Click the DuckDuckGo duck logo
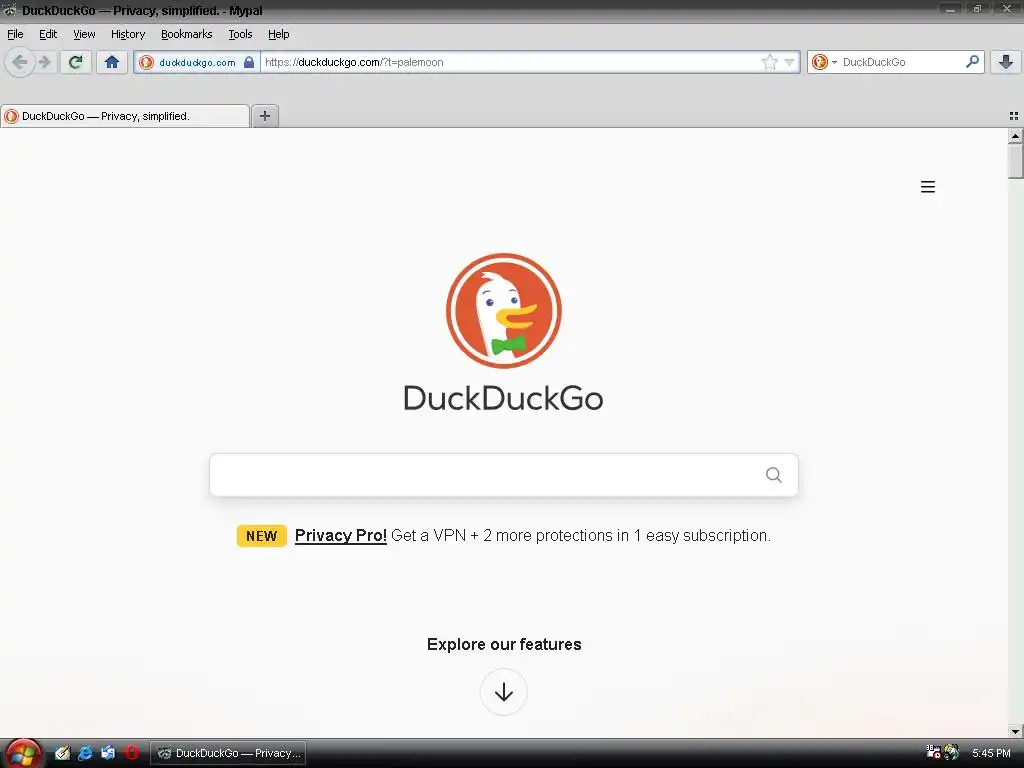The image size is (1024, 768). tap(504, 311)
